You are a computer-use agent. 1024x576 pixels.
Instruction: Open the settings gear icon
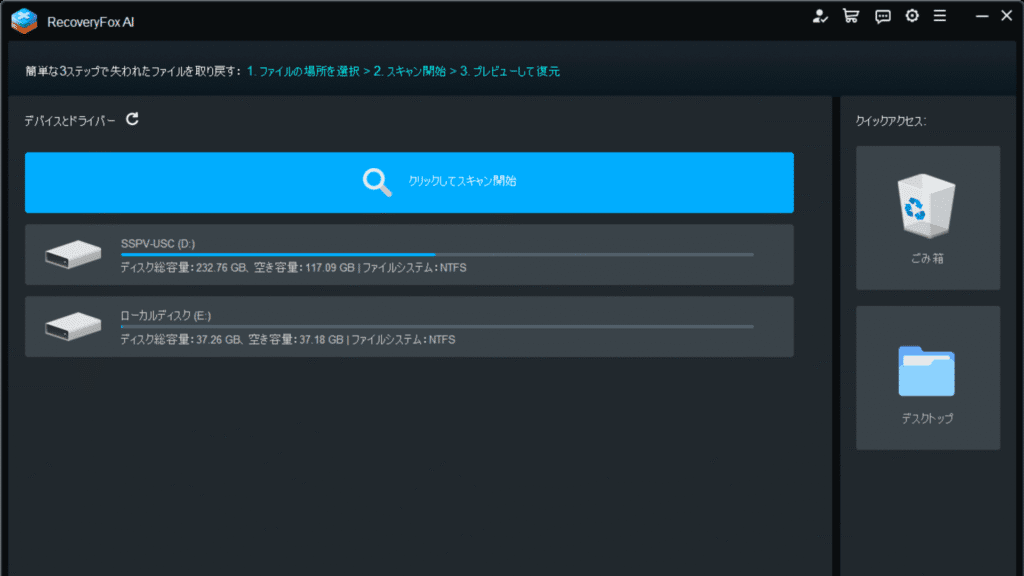pyautogui.click(x=912, y=16)
